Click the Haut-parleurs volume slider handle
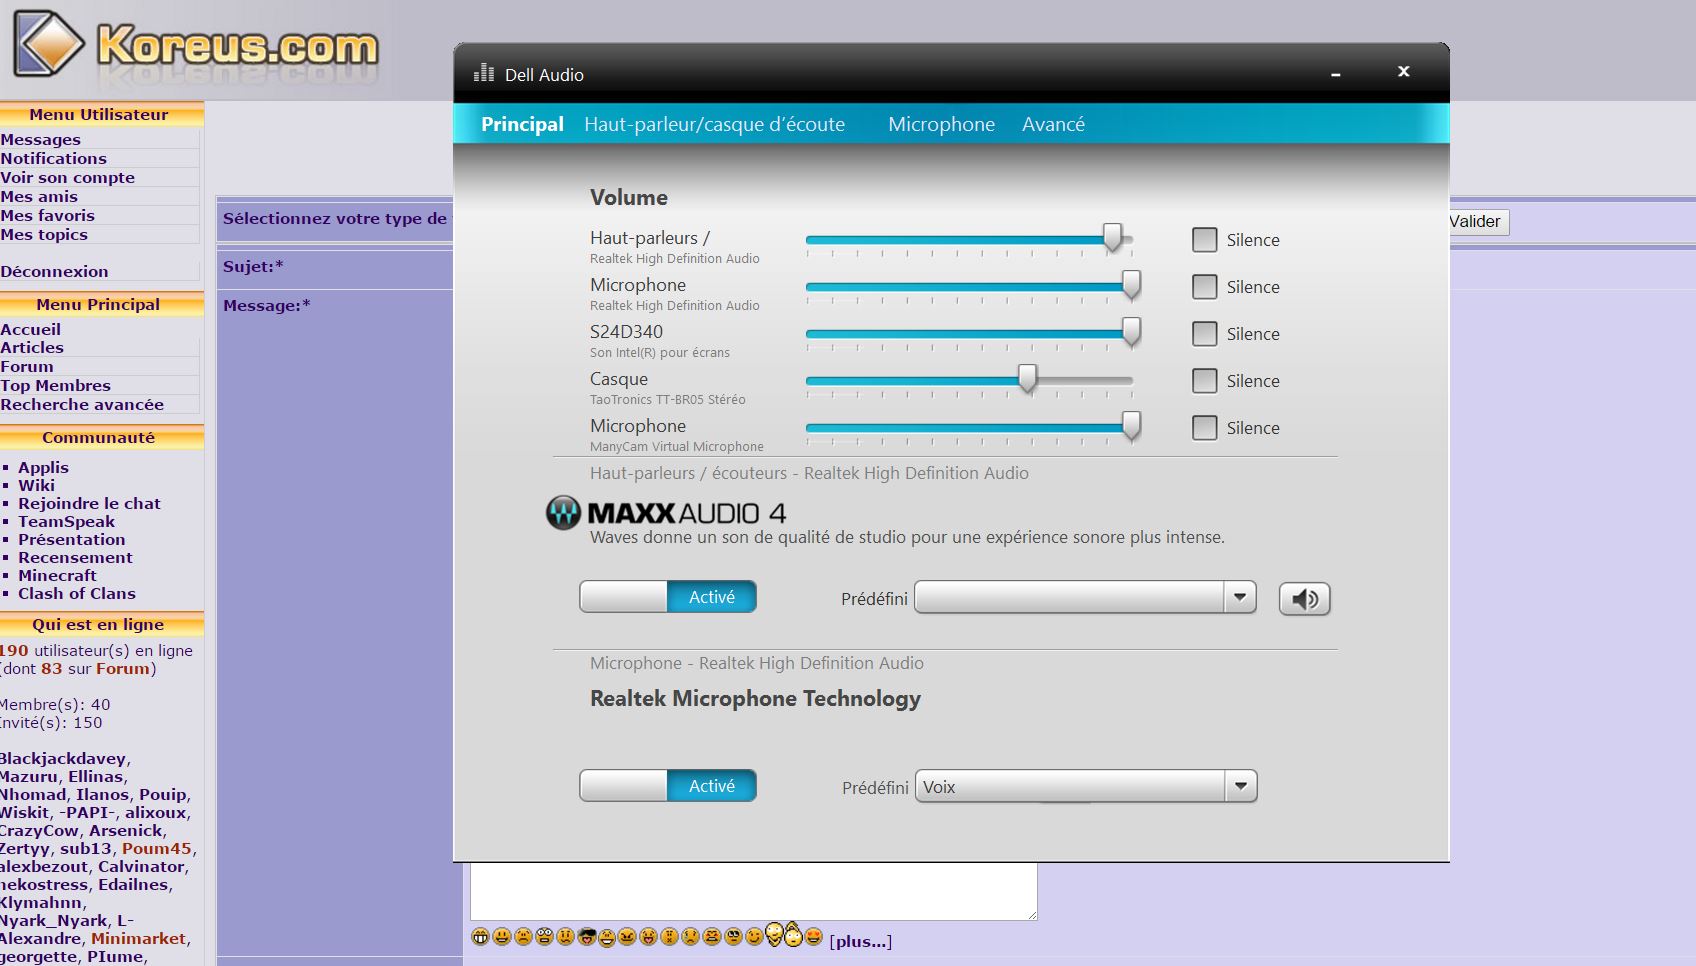The height and width of the screenshot is (966, 1696). click(1112, 238)
